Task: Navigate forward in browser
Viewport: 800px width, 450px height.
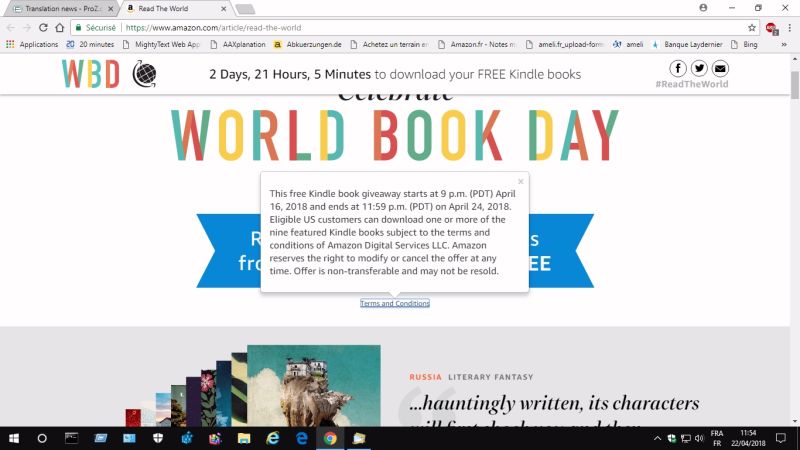Action: (x=27, y=28)
